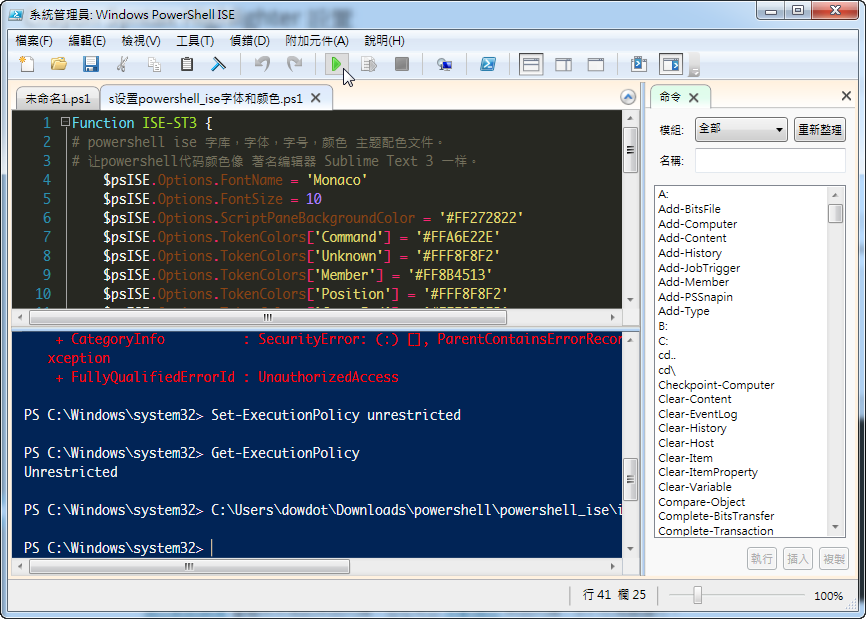Select Add-BitsFile in the command list

(689, 209)
